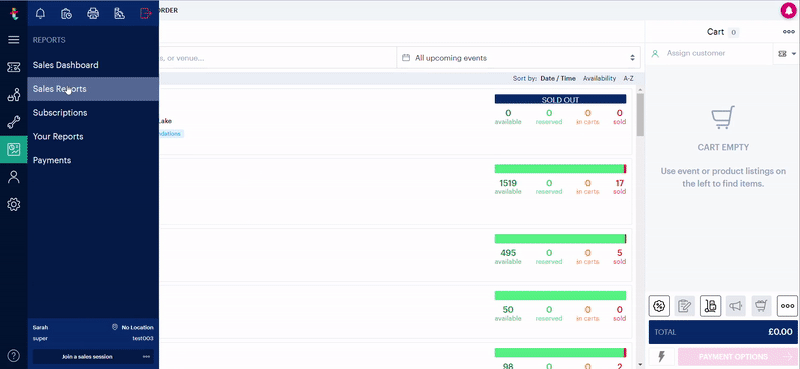
Task: Open the notifications bell in the sidebar header
Action: pyautogui.click(x=40, y=13)
